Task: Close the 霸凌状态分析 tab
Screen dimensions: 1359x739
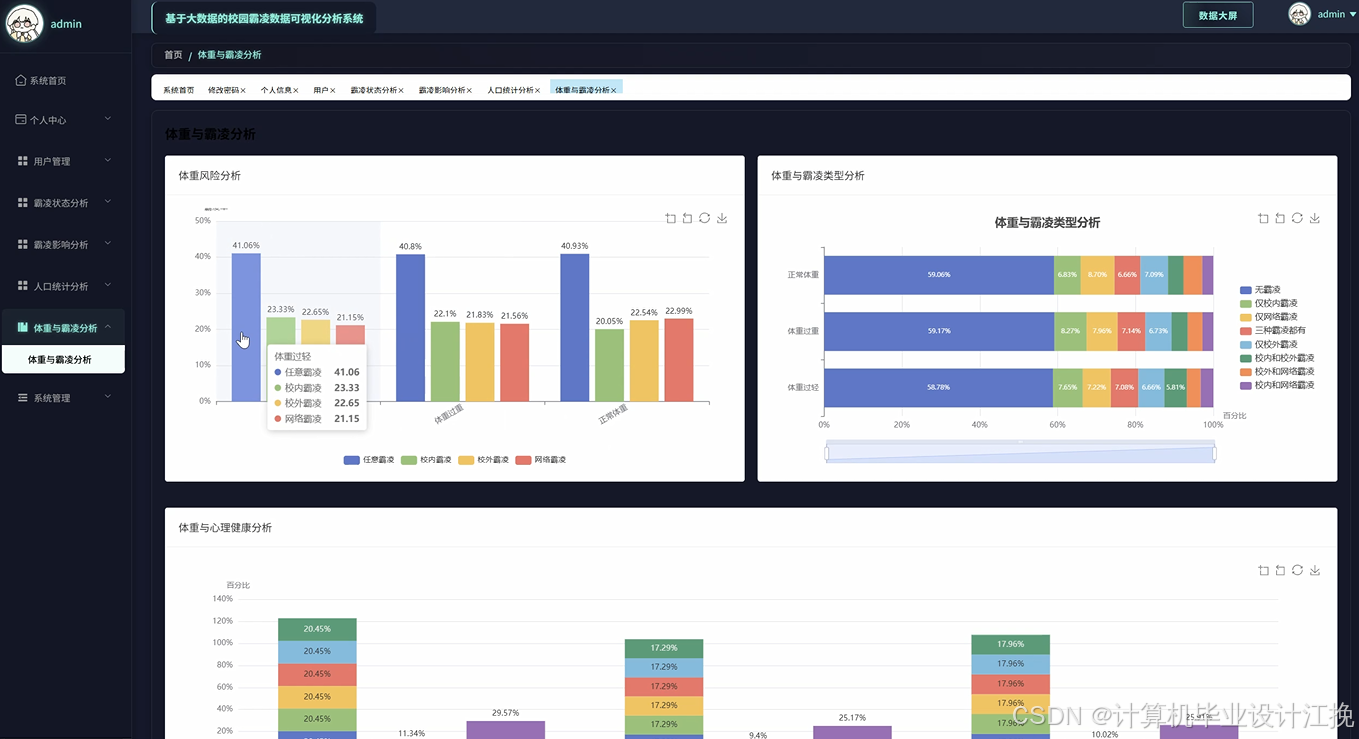Action: [401, 90]
